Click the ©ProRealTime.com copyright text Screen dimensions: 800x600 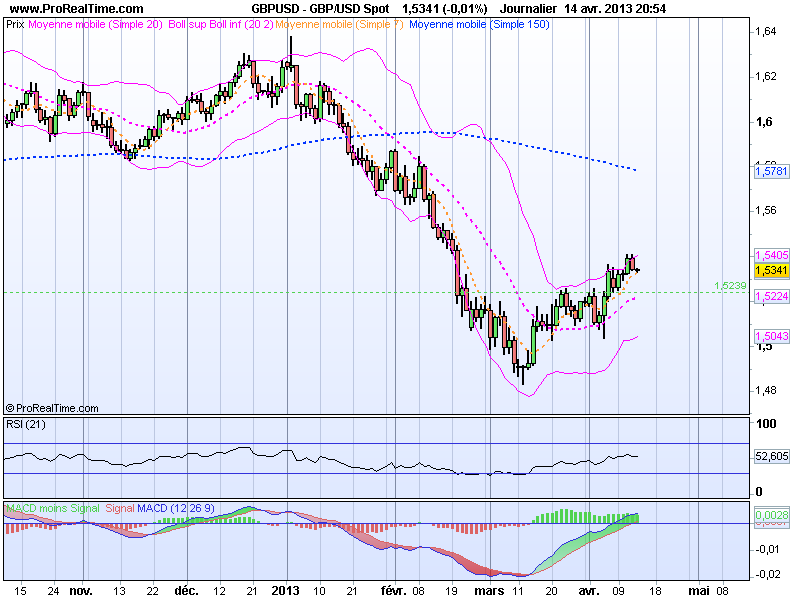tap(52, 408)
